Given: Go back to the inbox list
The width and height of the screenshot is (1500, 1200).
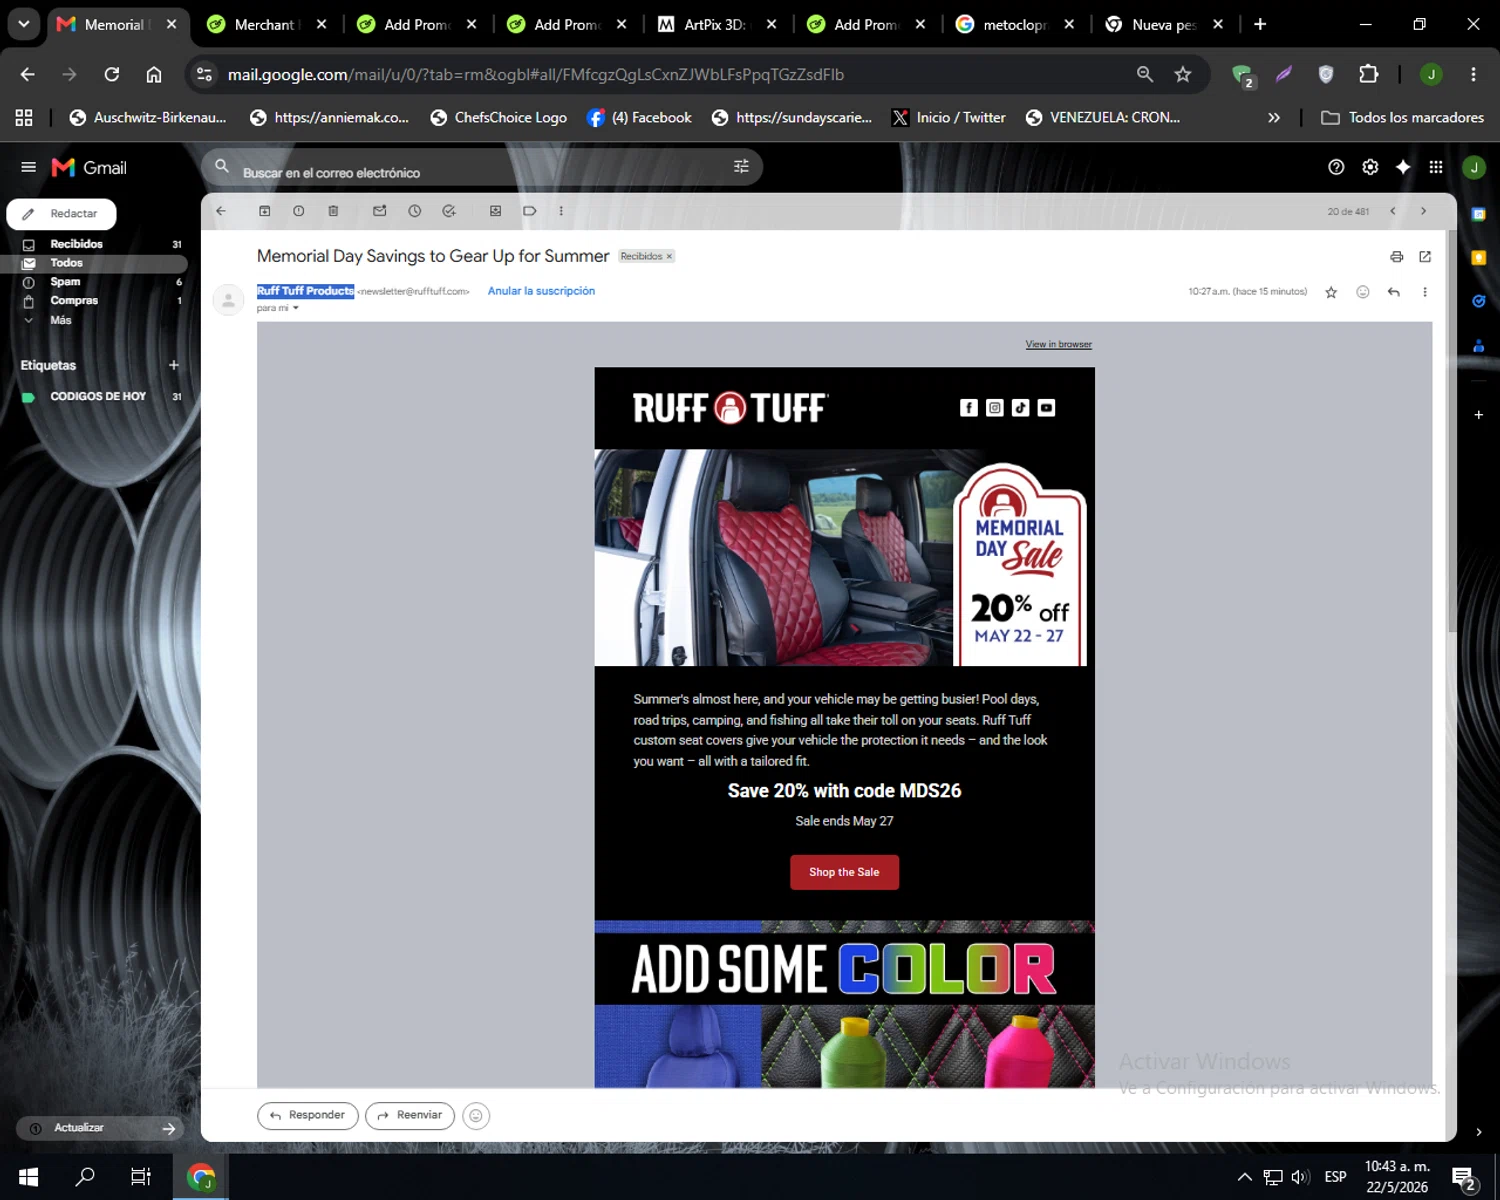Looking at the screenshot, I should point(221,211).
